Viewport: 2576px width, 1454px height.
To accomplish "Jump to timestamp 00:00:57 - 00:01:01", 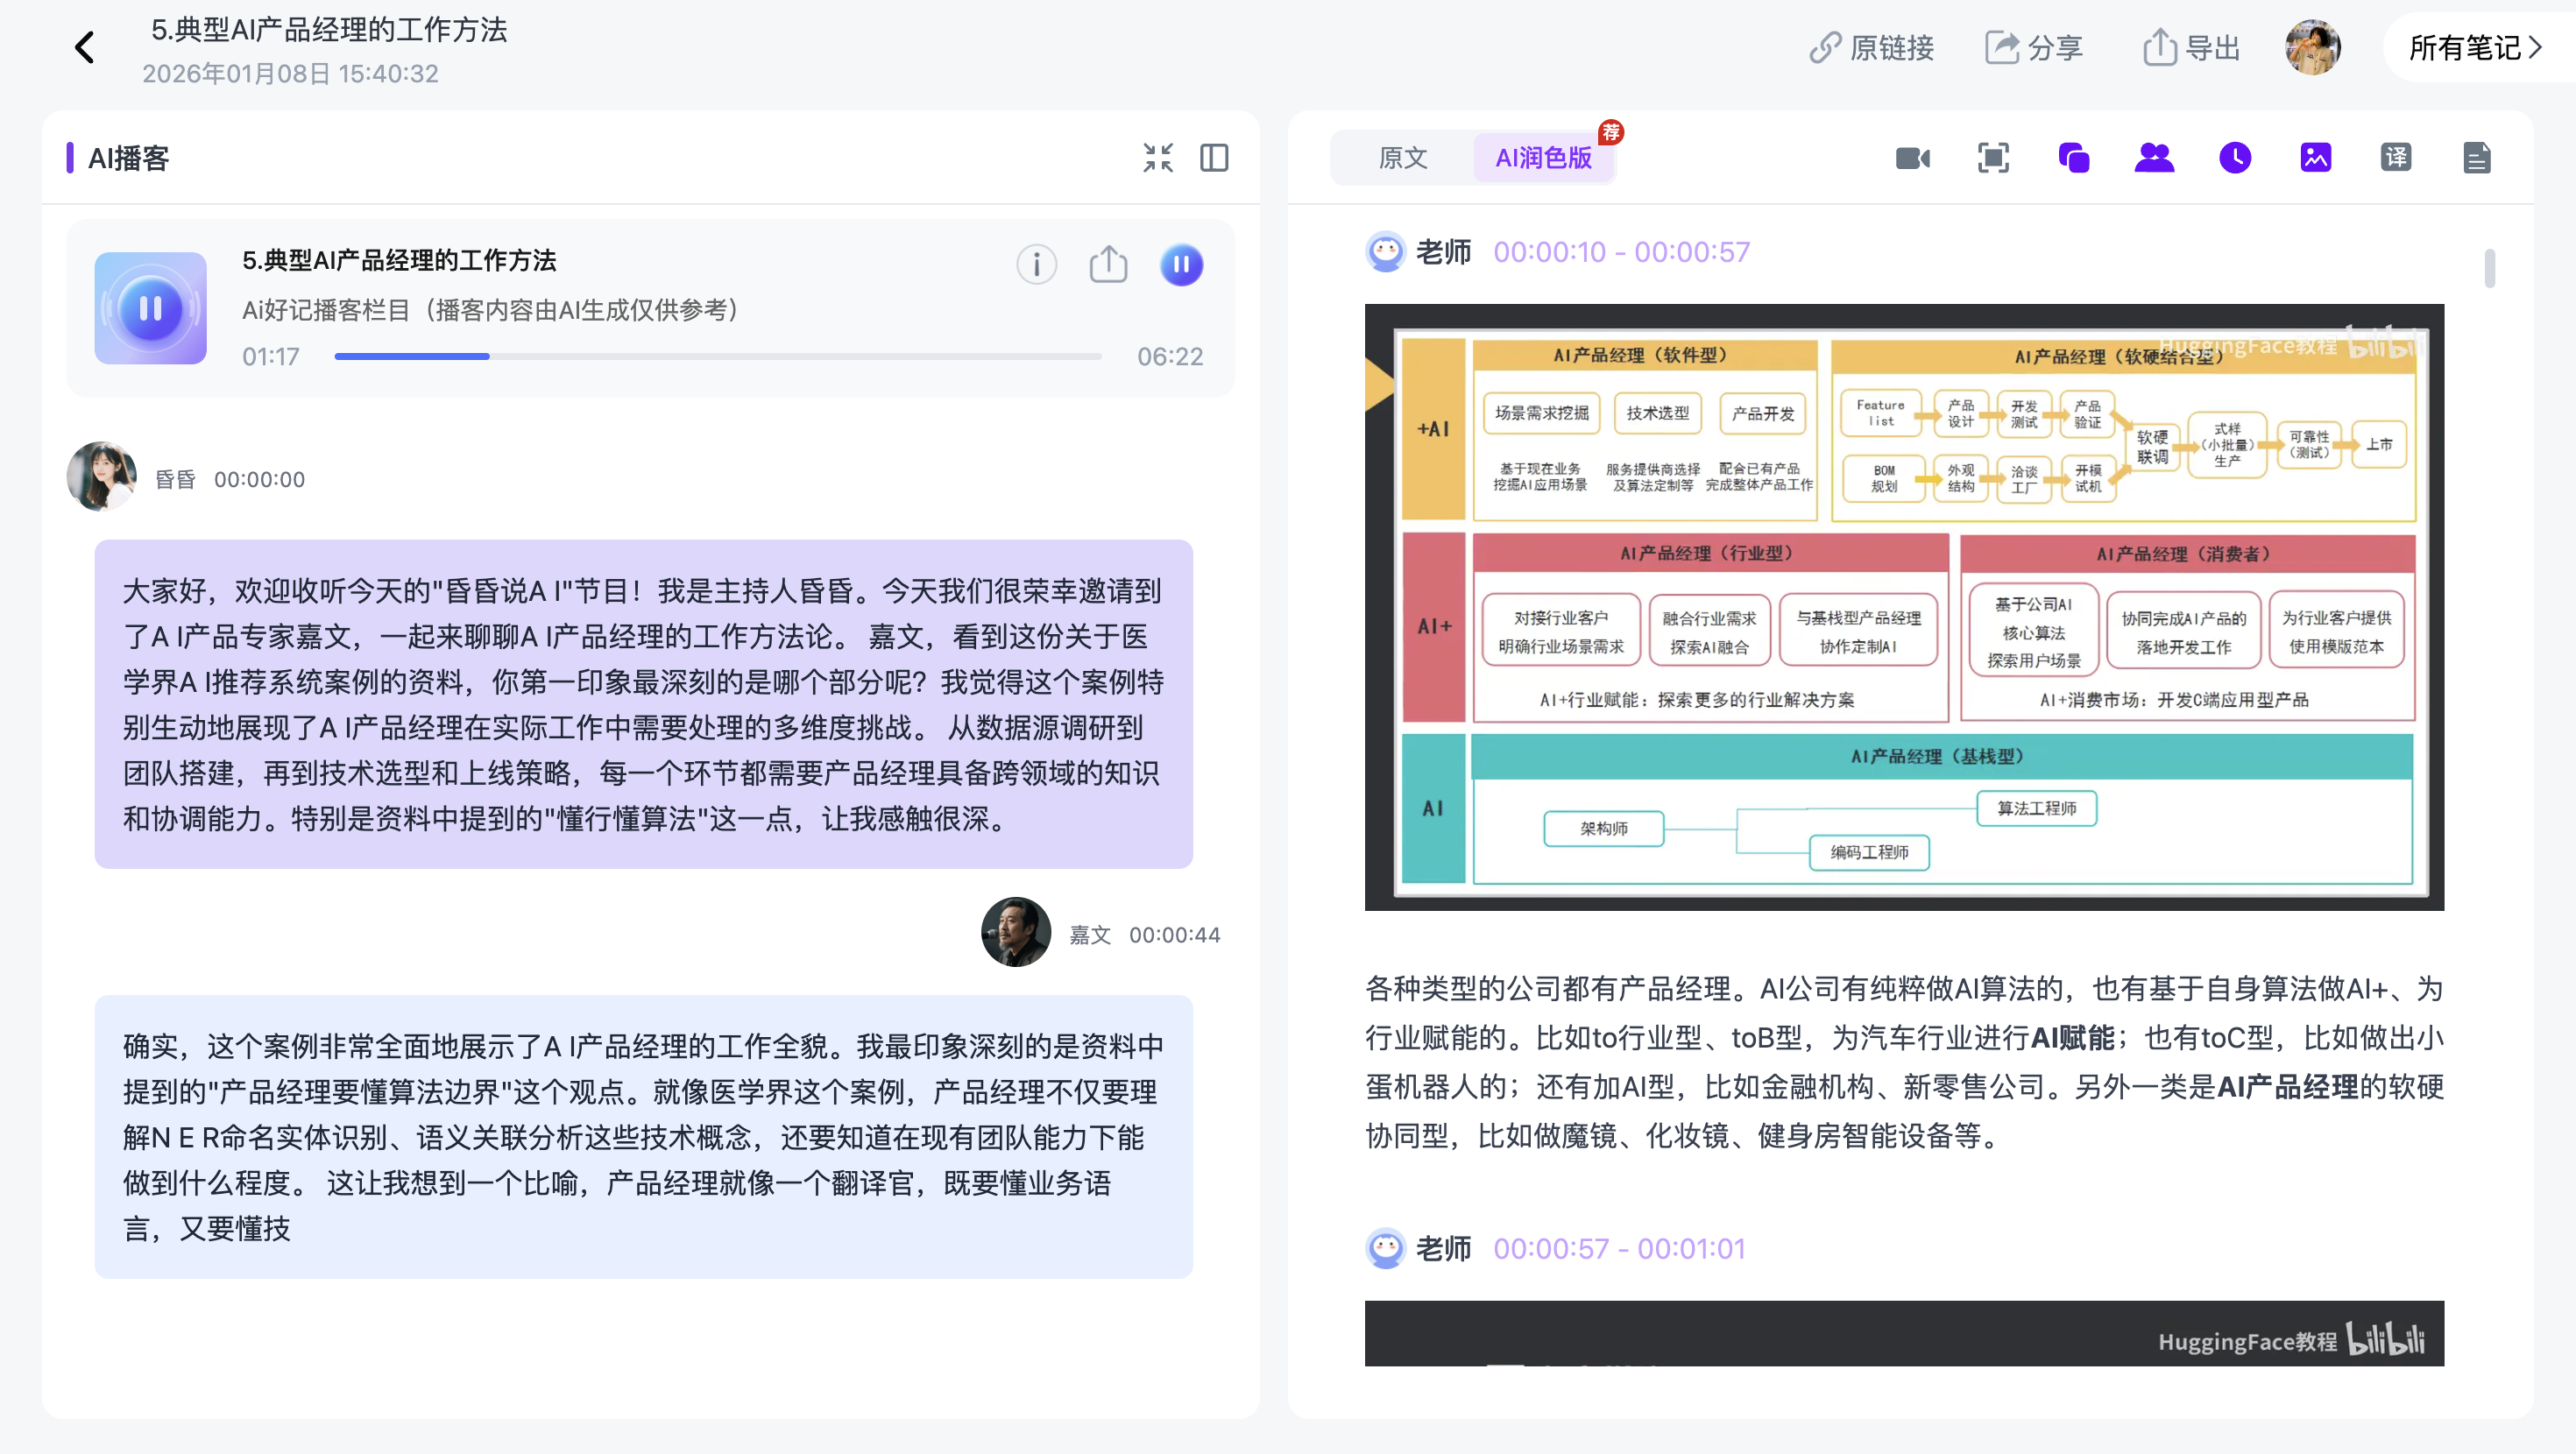I will click(1619, 1249).
